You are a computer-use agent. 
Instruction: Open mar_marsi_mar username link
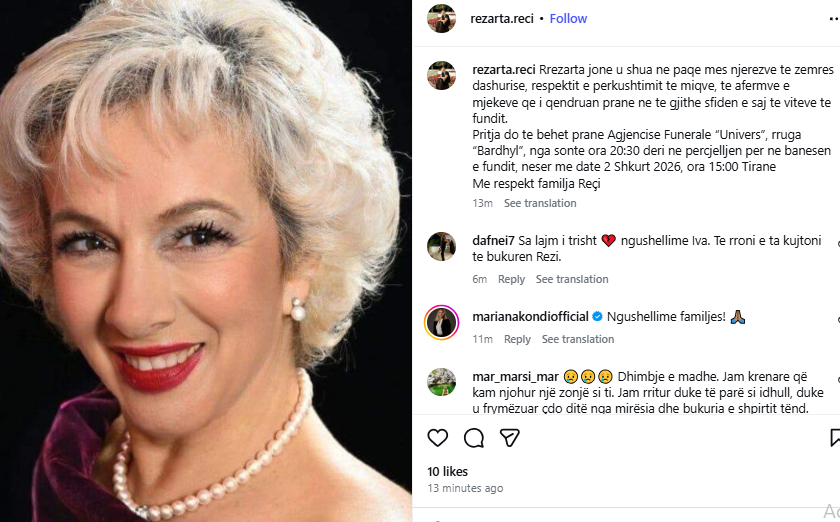tap(514, 376)
